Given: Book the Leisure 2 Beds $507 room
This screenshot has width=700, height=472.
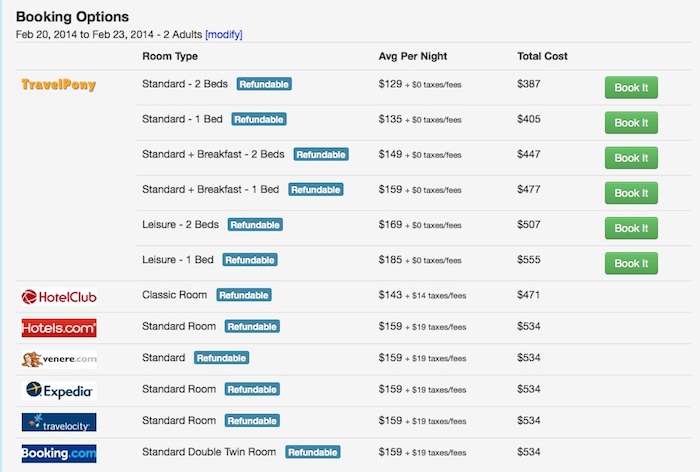Looking at the screenshot, I should click(x=631, y=228).
